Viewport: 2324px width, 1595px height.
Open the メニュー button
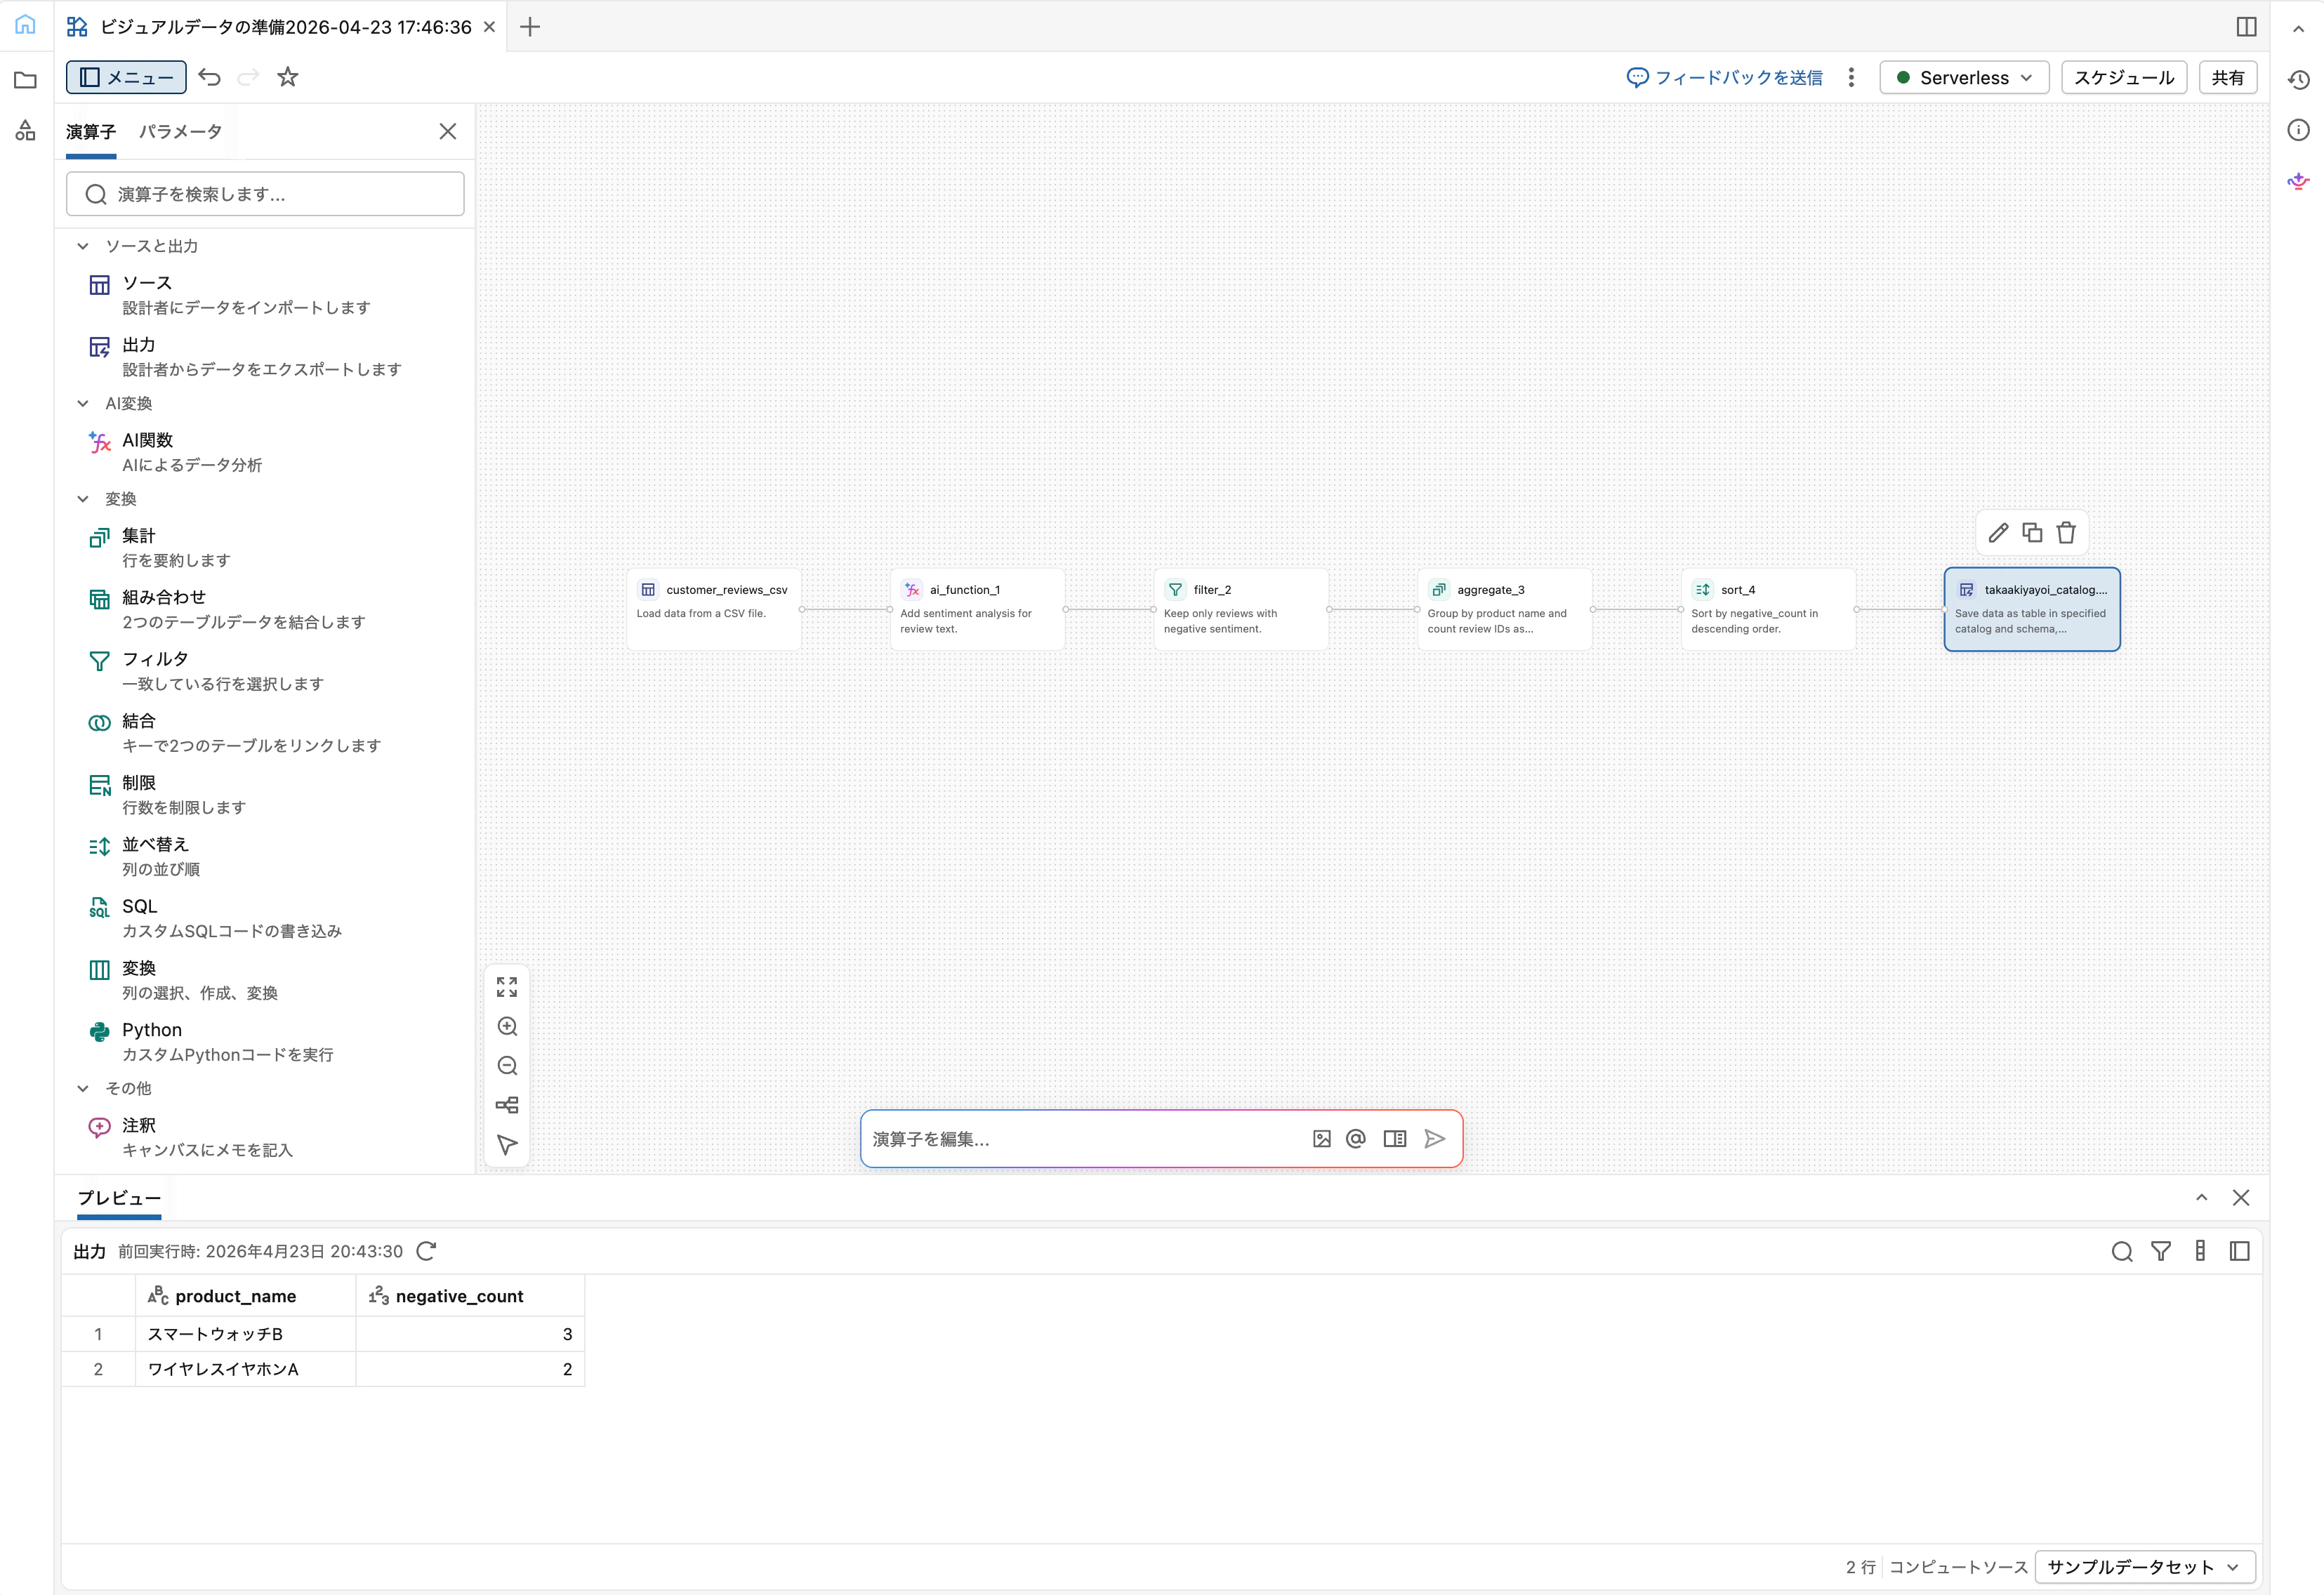125,77
